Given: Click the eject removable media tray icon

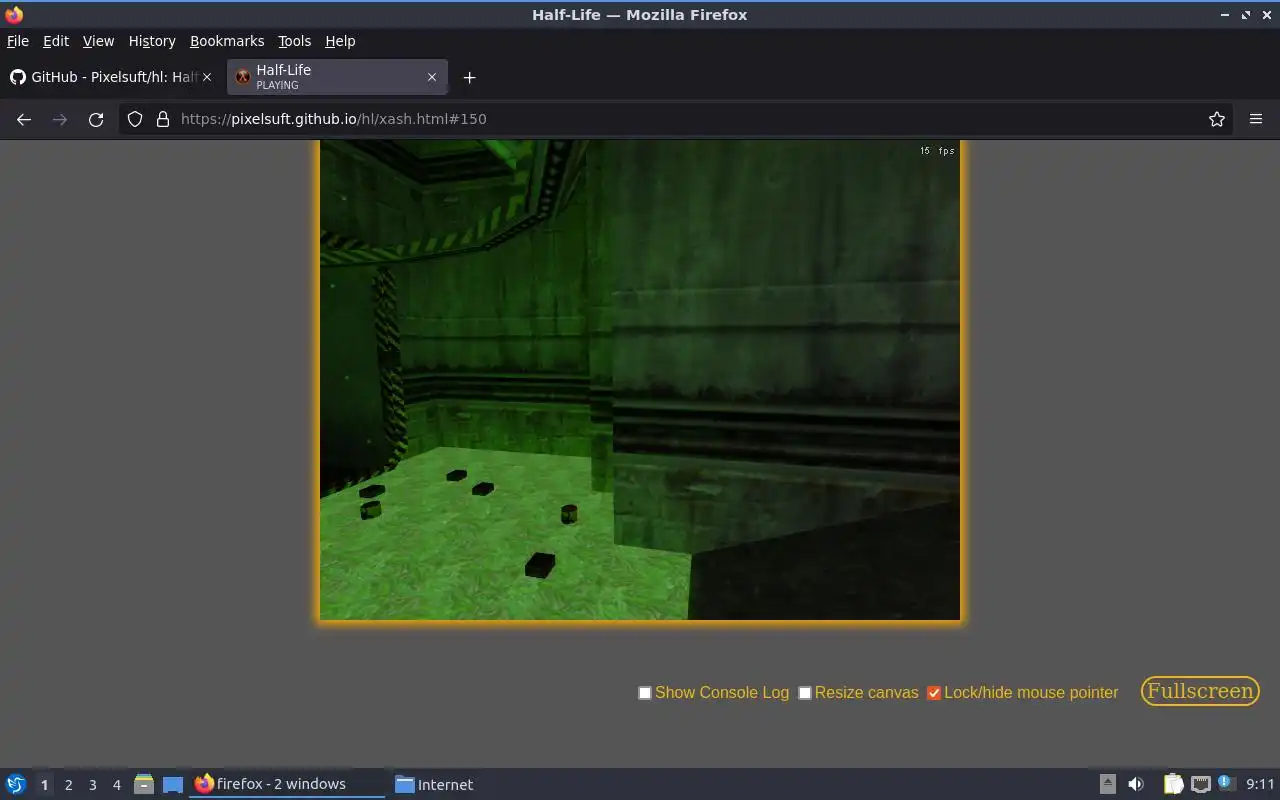Looking at the screenshot, I should click(1107, 784).
